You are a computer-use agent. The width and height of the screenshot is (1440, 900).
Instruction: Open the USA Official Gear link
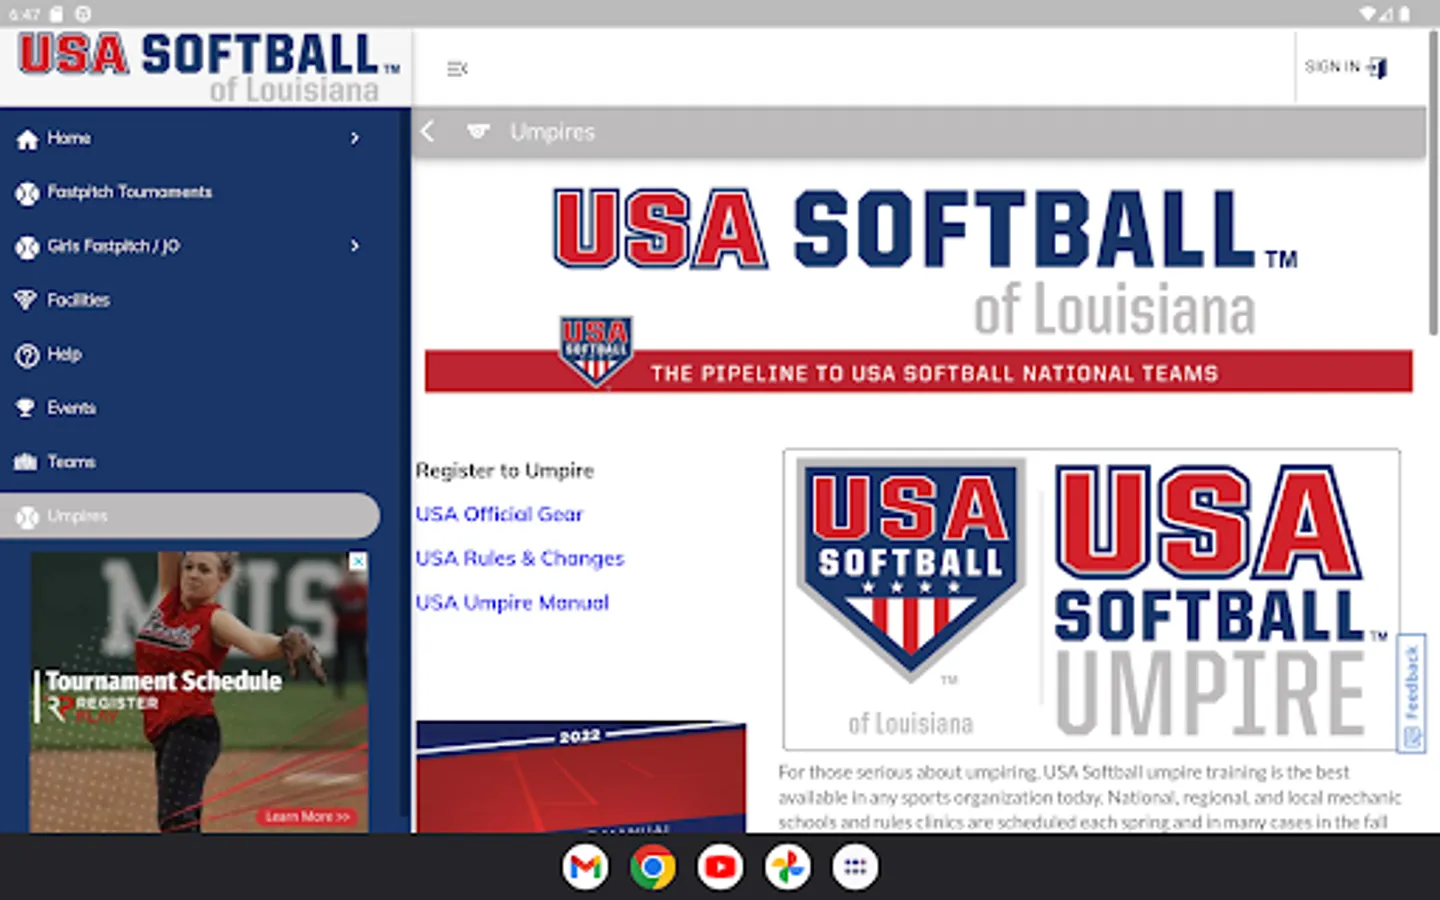tap(499, 514)
